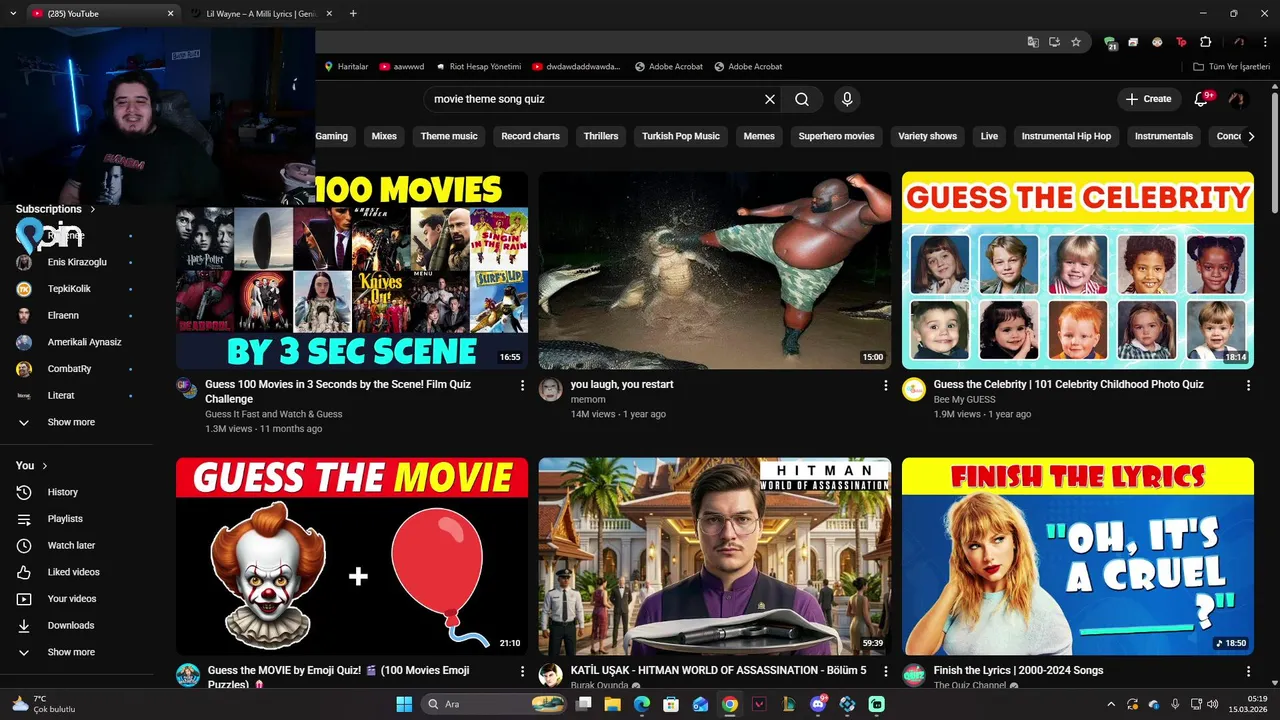Open the taskbar weather widget
This screenshot has width=1280, height=720.
click(x=42, y=704)
